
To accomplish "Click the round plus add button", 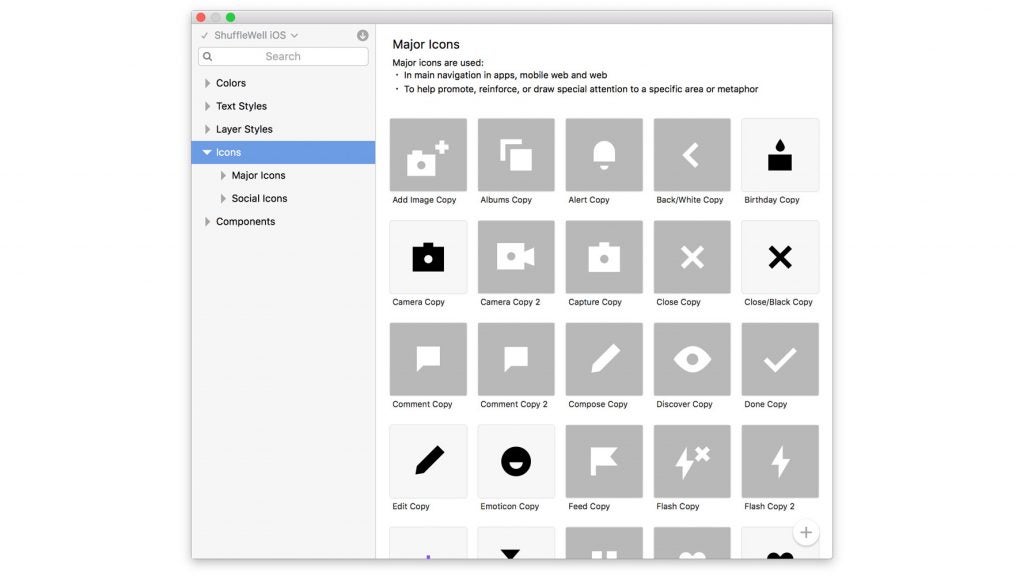I will coord(806,533).
